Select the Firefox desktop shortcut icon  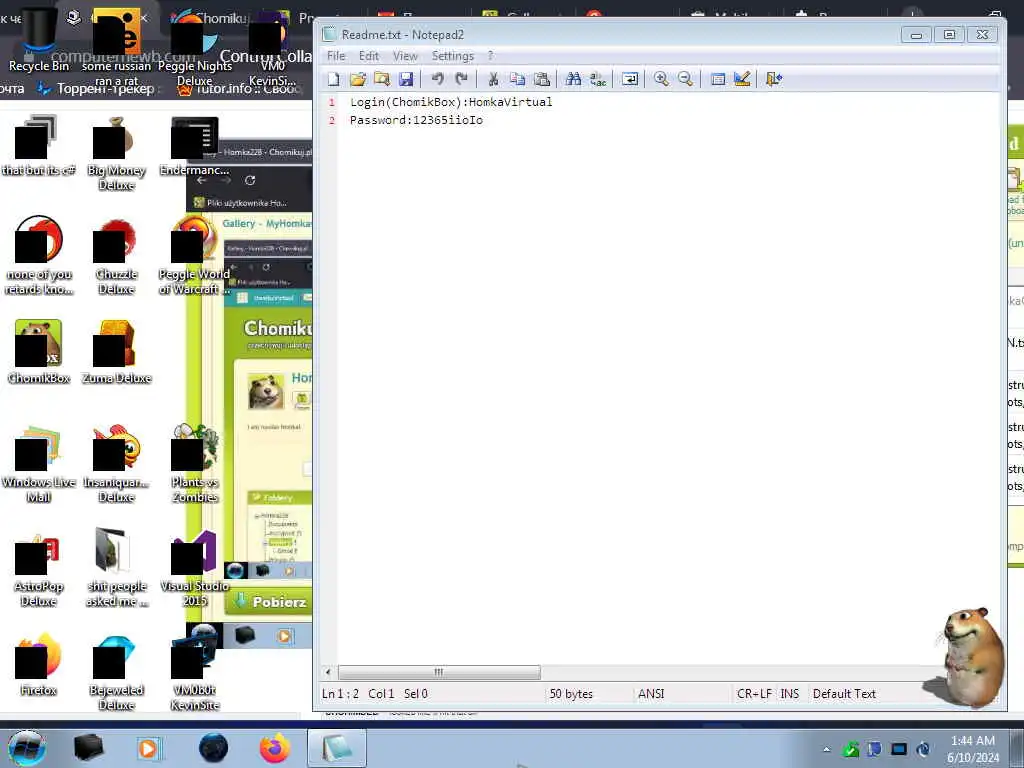[39, 664]
